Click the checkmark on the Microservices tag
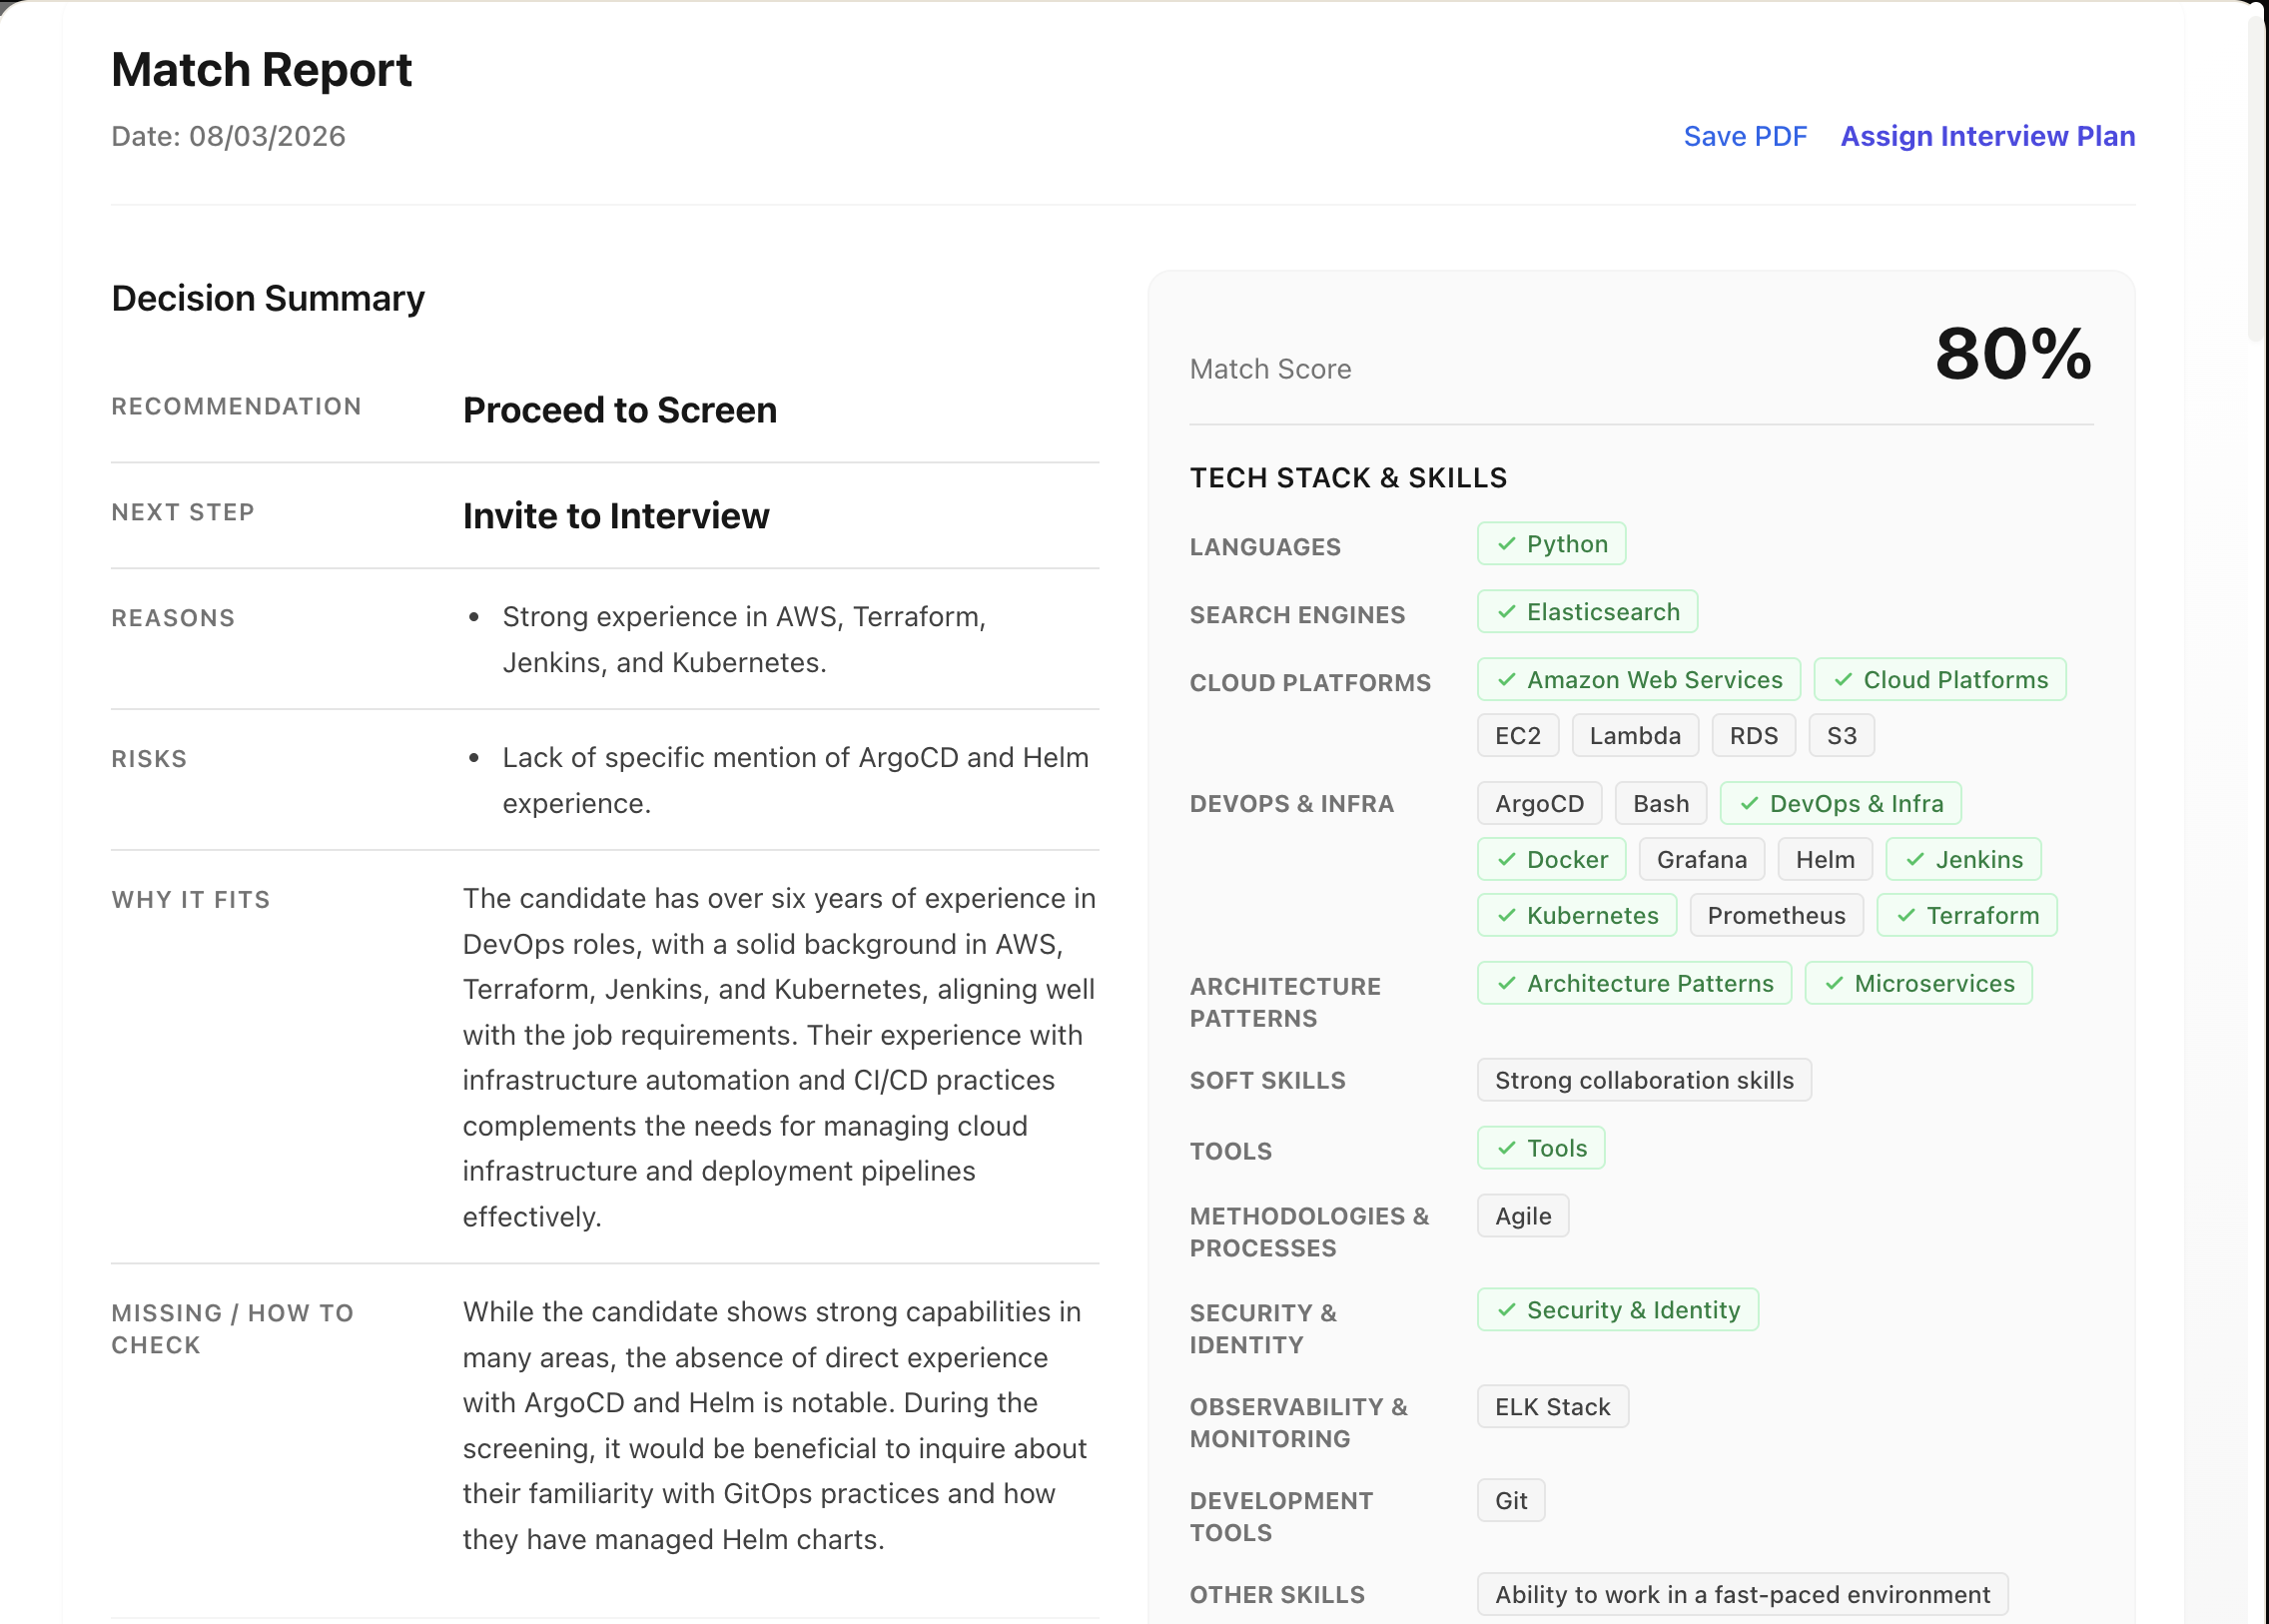The image size is (2269, 1624). pos(1834,983)
